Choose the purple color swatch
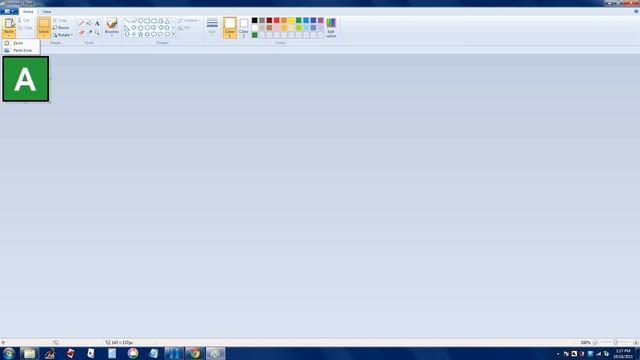 pos(321,20)
